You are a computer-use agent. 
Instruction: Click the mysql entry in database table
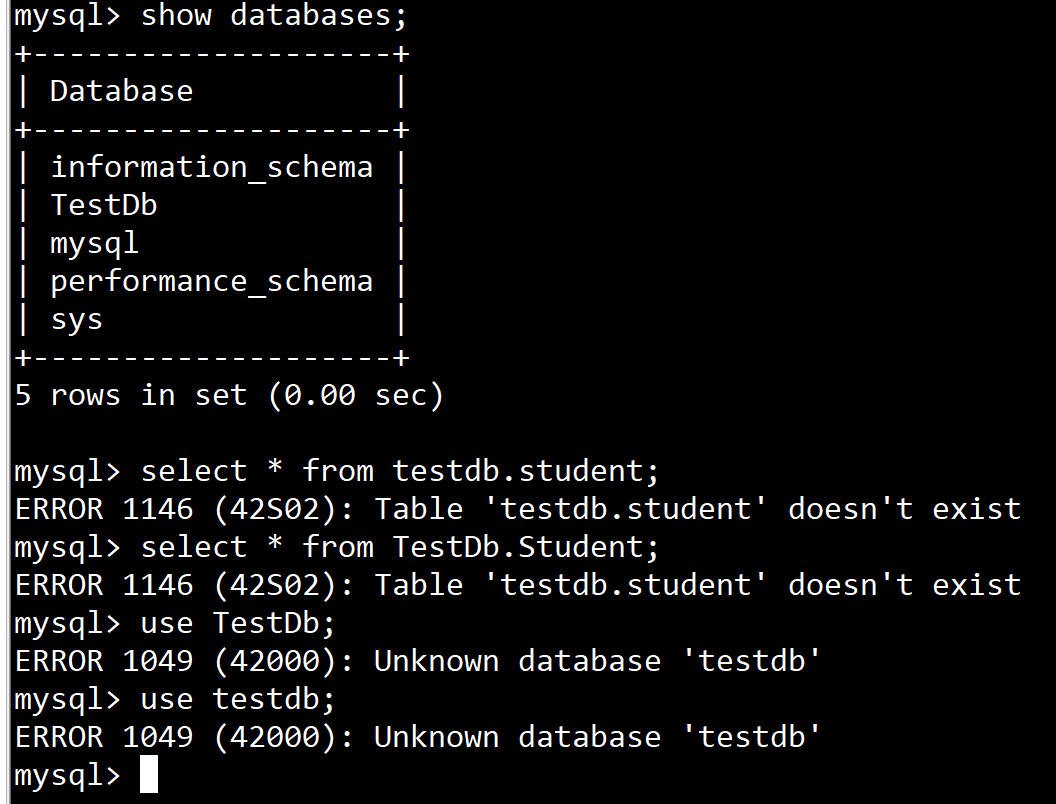(94, 243)
